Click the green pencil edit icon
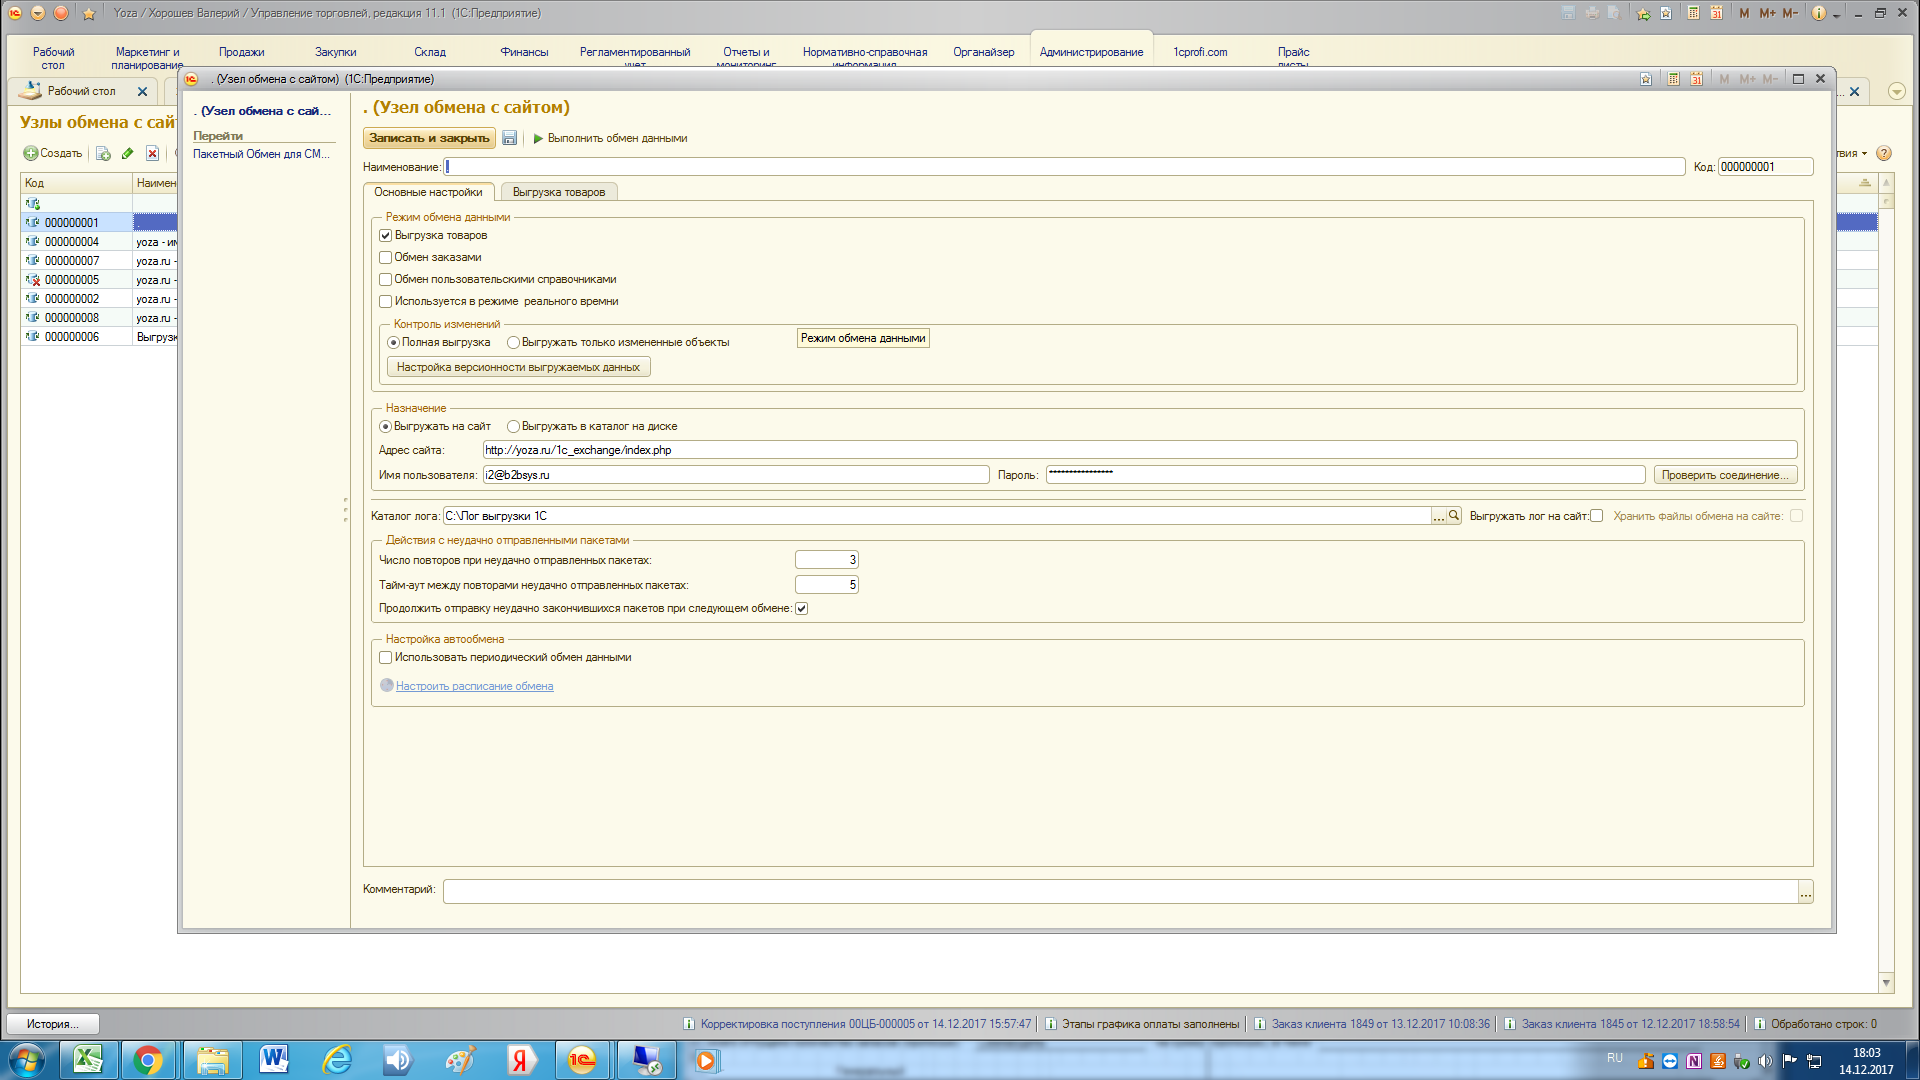 tap(127, 153)
